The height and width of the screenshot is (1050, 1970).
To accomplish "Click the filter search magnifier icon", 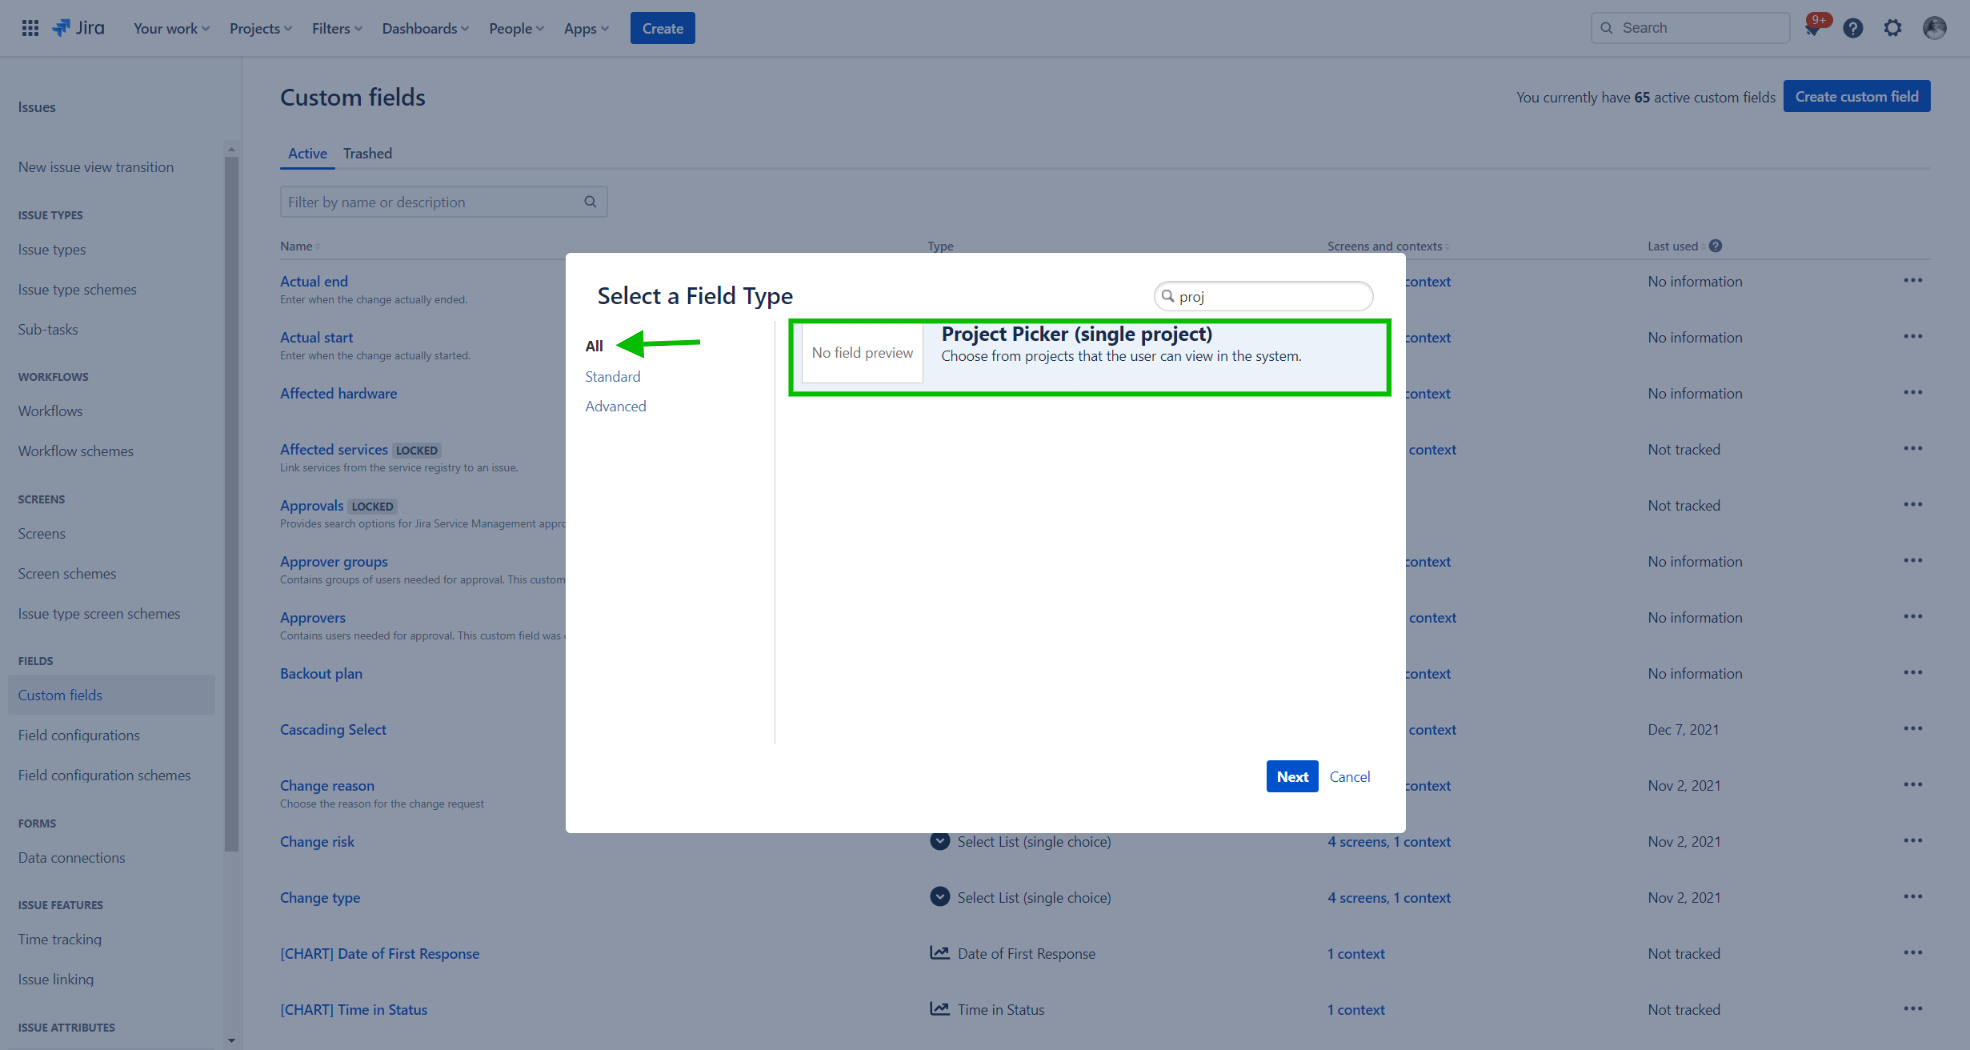I will [x=590, y=202].
